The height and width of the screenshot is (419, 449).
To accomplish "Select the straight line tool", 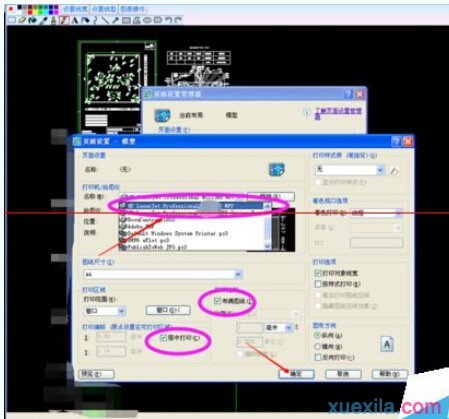I will (x=105, y=20).
